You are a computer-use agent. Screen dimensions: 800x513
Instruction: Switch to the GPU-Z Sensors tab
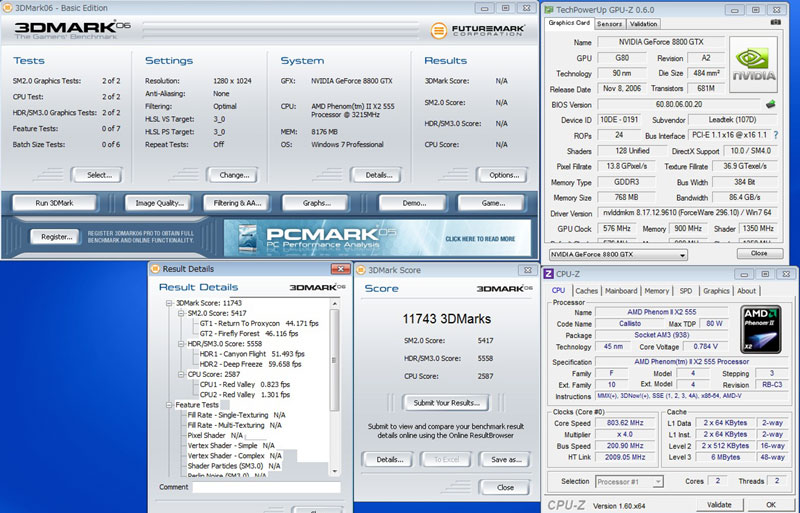coord(609,24)
